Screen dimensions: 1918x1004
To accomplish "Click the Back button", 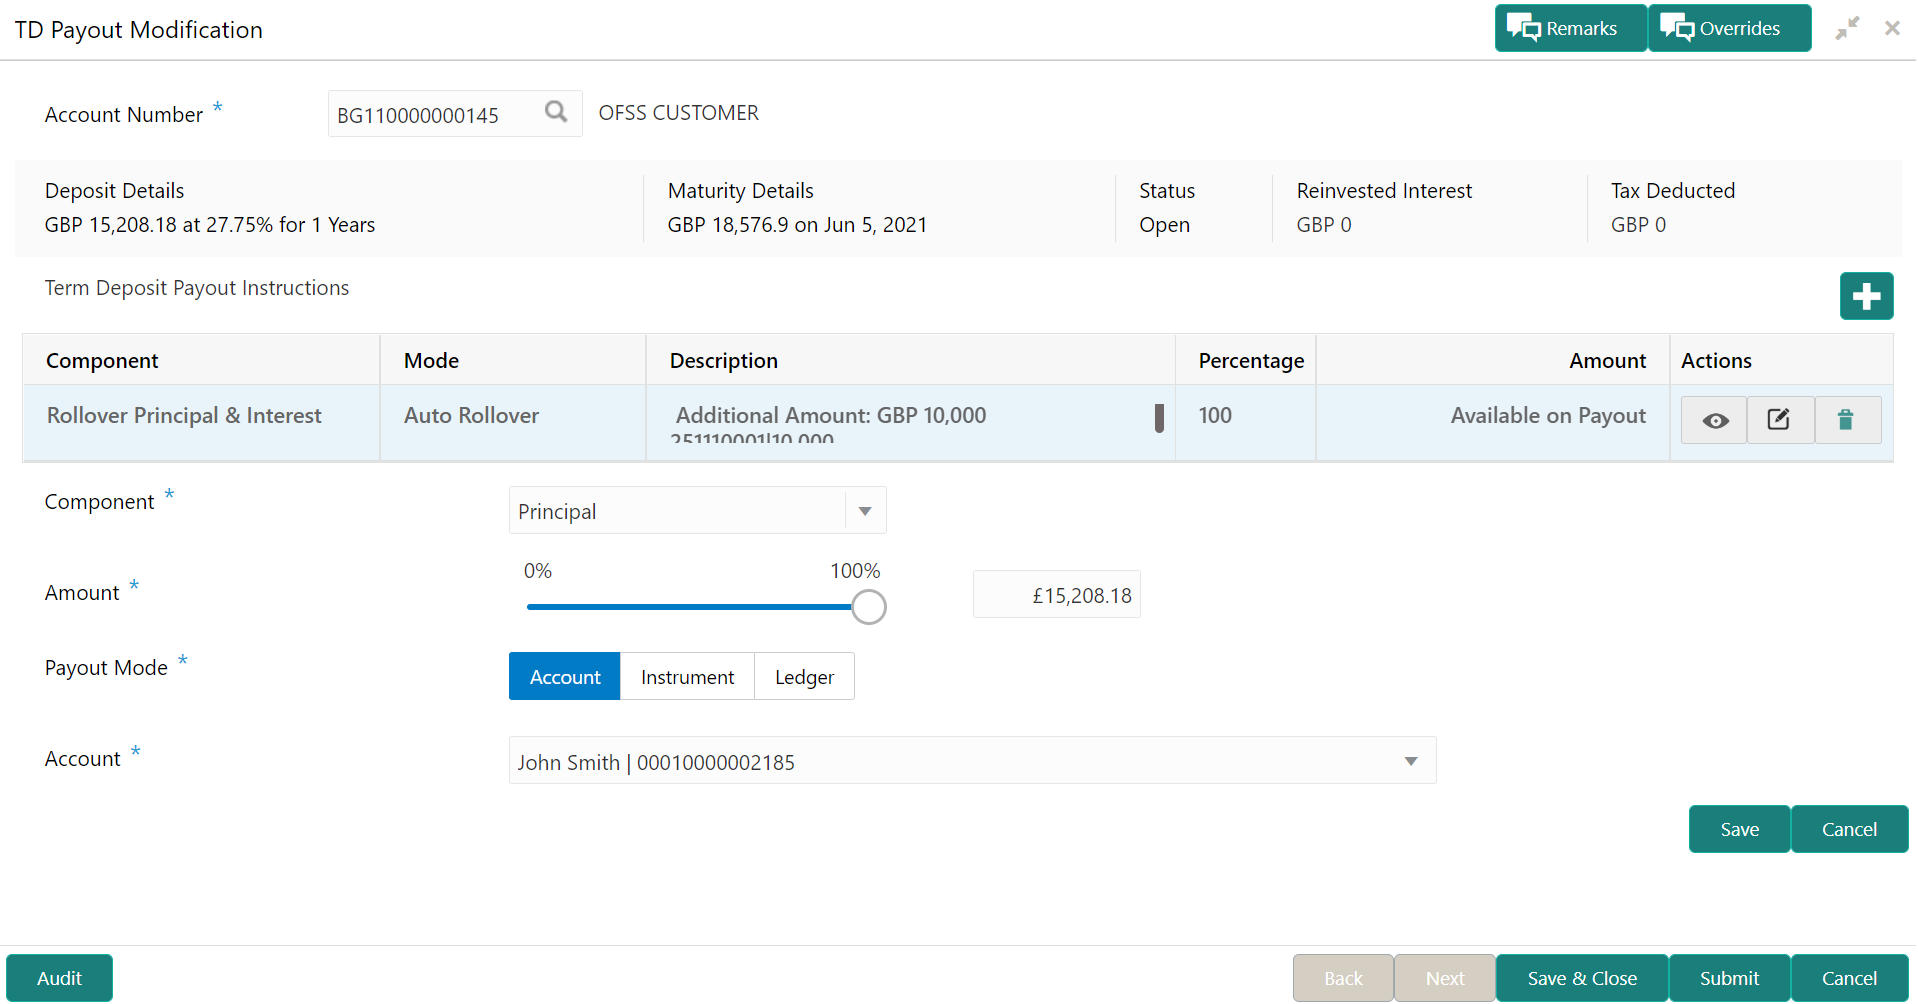I will coord(1343,978).
